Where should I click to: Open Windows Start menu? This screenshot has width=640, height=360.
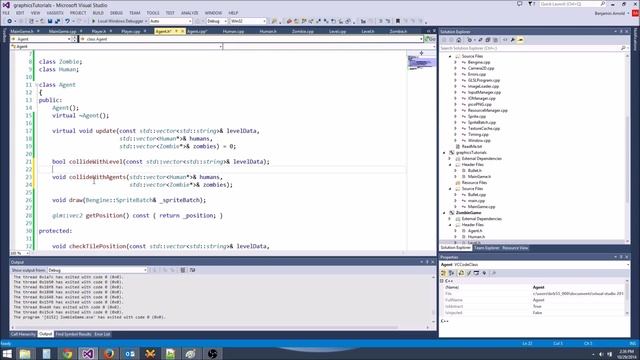(x=7, y=353)
